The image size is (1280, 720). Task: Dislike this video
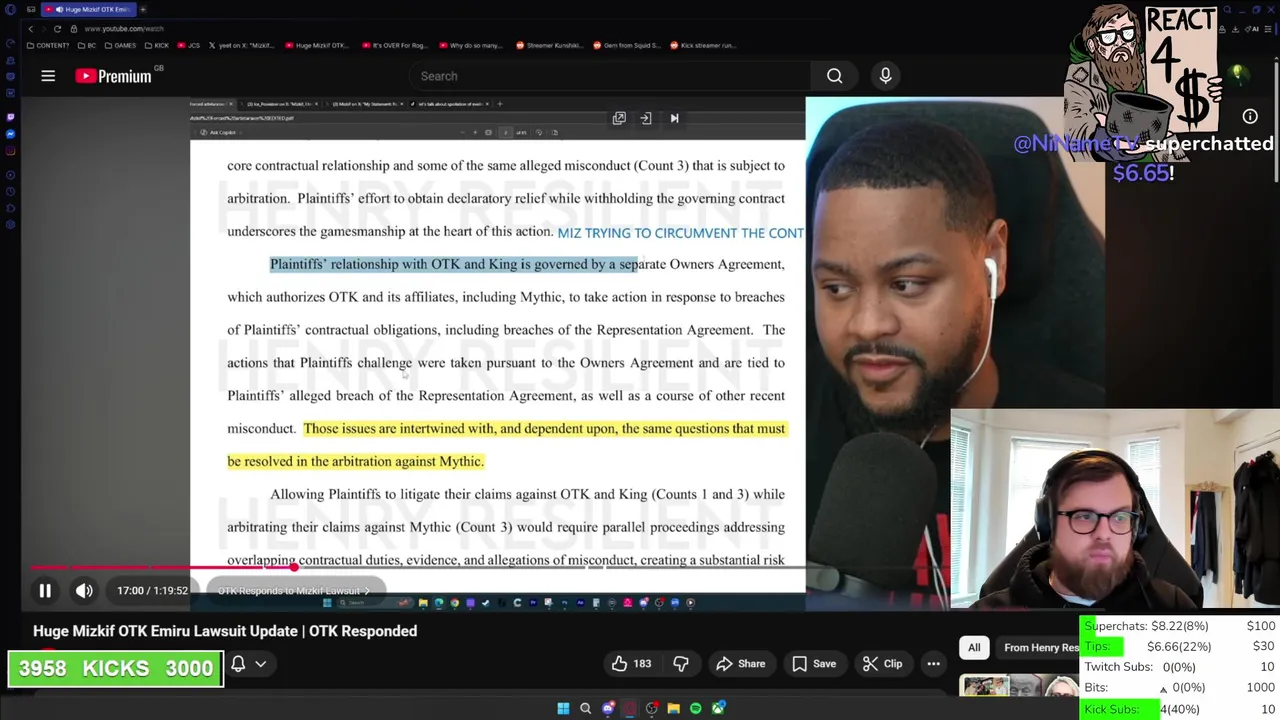coord(681,664)
